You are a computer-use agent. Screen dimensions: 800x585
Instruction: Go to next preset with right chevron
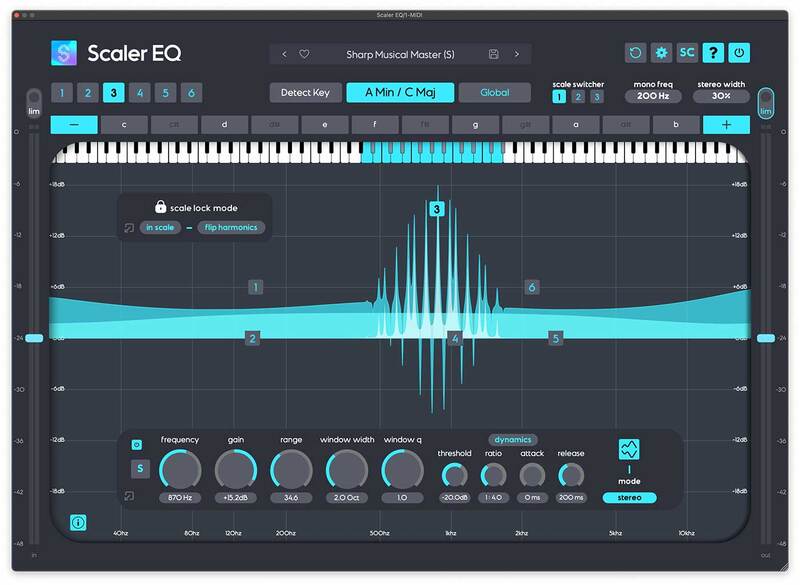517,54
